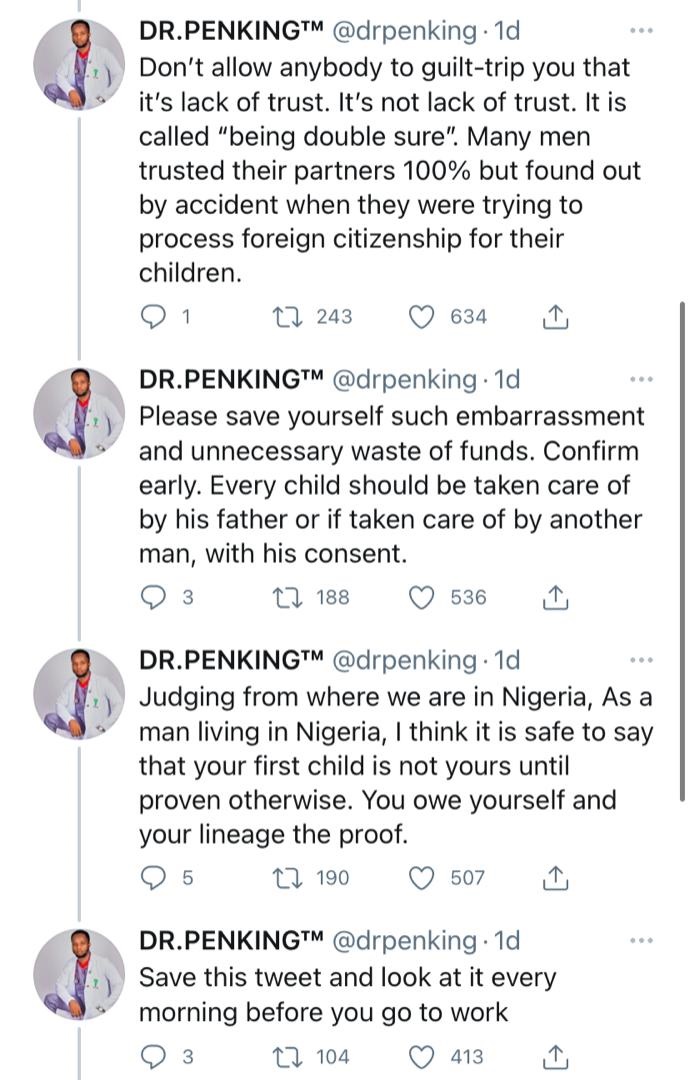Open avatar beside "Save this tweet" post

coord(79,974)
